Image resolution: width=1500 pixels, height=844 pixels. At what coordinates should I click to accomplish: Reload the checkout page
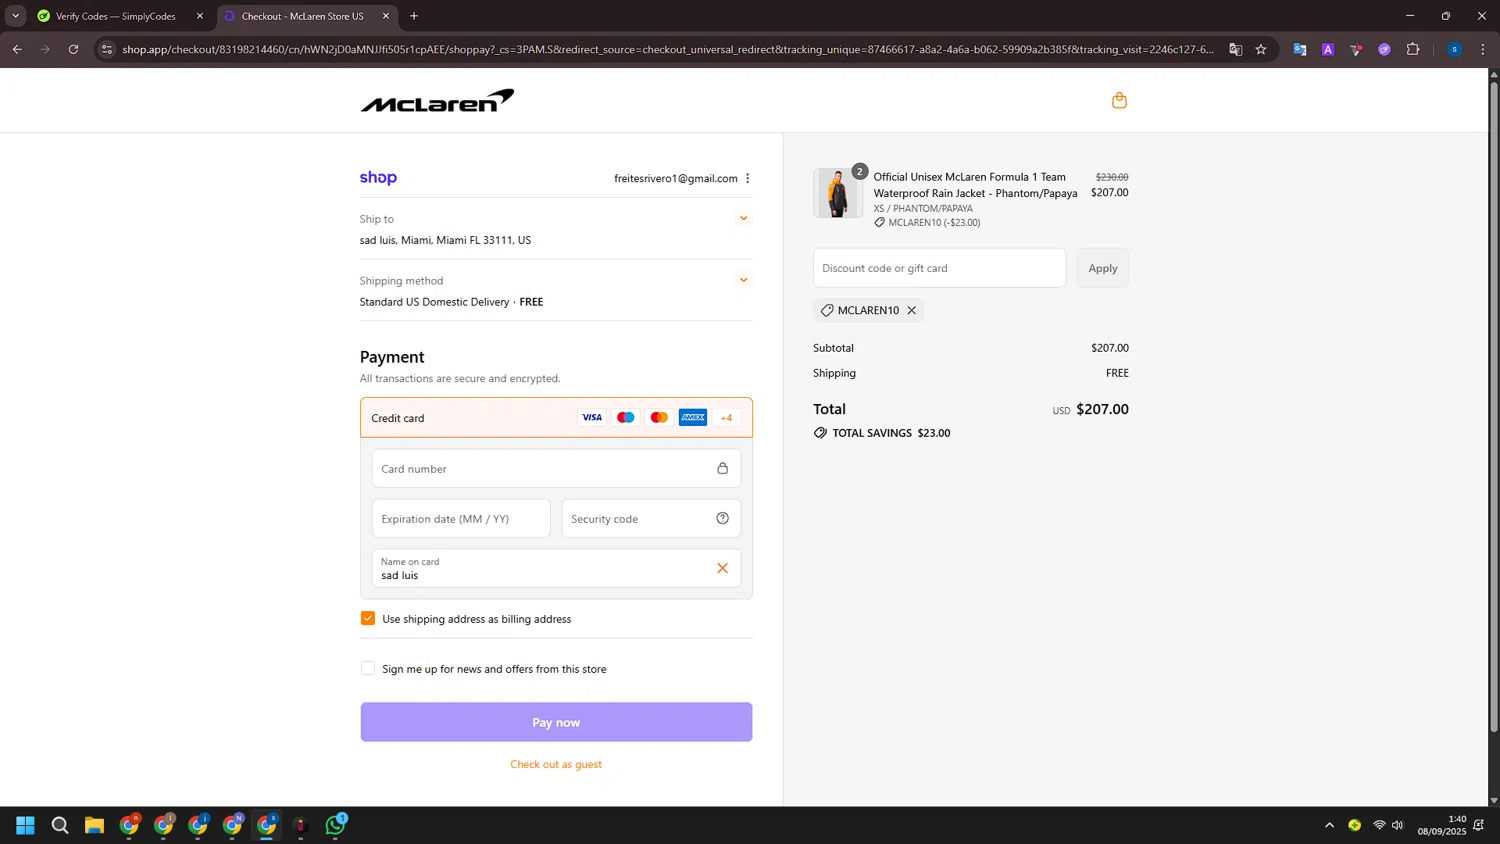click(73, 49)
